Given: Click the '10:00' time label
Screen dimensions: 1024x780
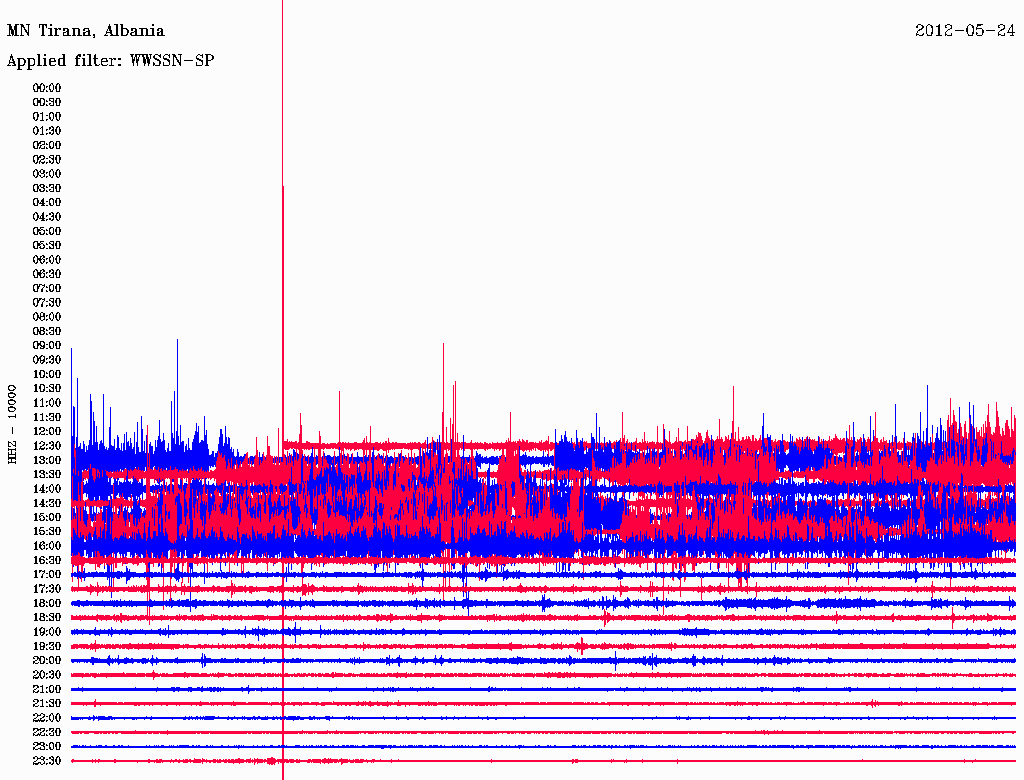Looking at the screenshot, I should click(x=47, y=374).
